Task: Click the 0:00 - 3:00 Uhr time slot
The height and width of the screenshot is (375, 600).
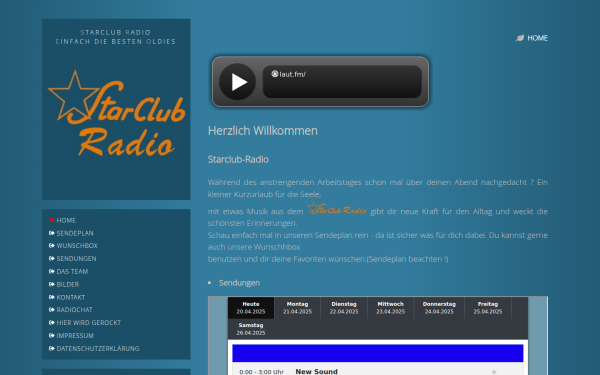Action: coord(261,372)
